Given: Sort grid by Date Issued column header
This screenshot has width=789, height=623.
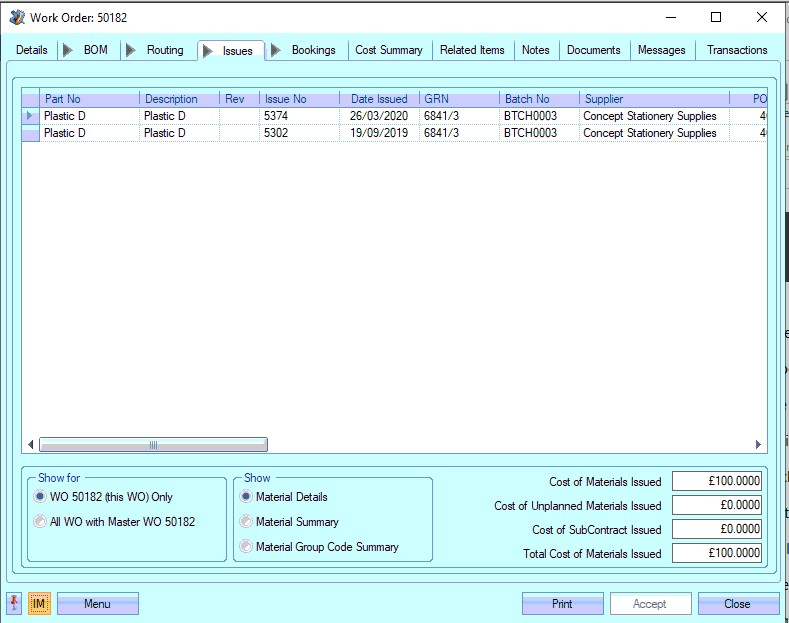Looking at the screenshot, I should point(379,99).
